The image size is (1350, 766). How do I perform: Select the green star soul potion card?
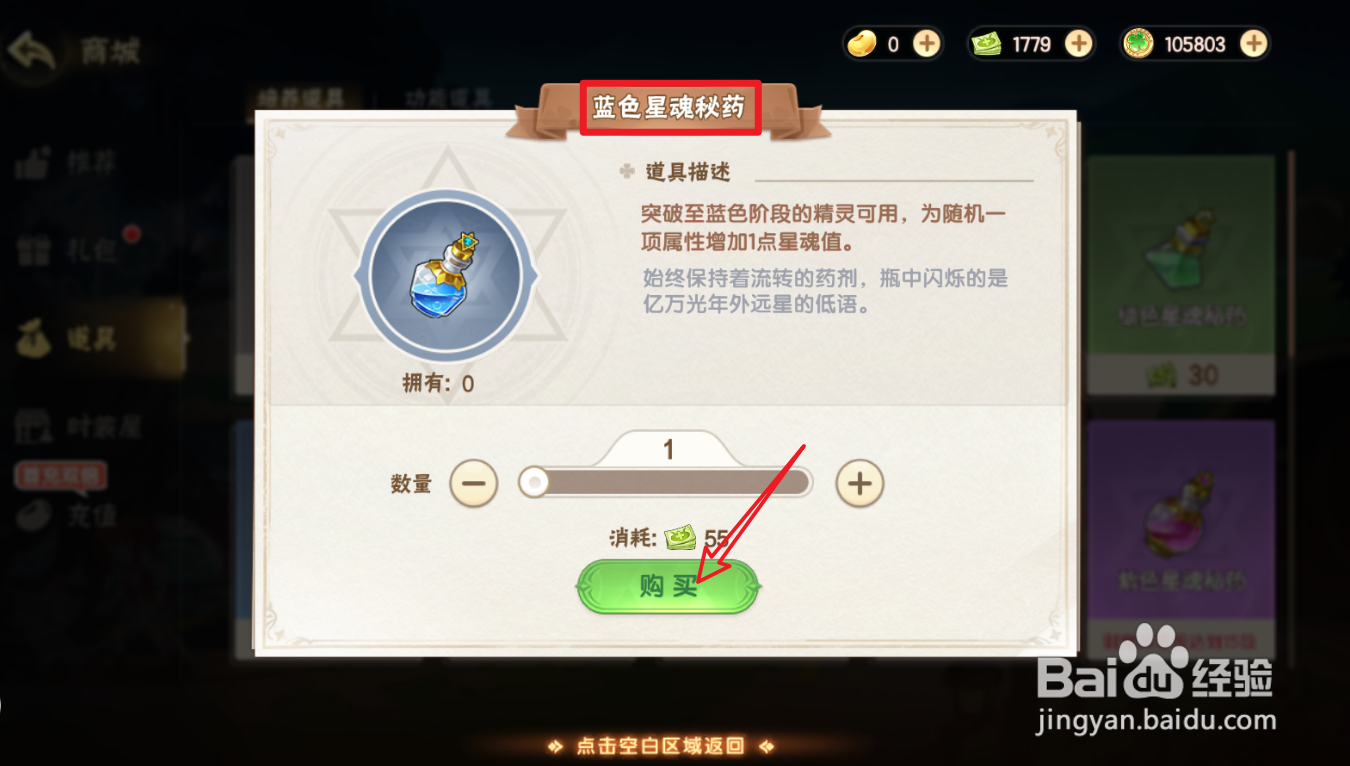(1182, 275)
